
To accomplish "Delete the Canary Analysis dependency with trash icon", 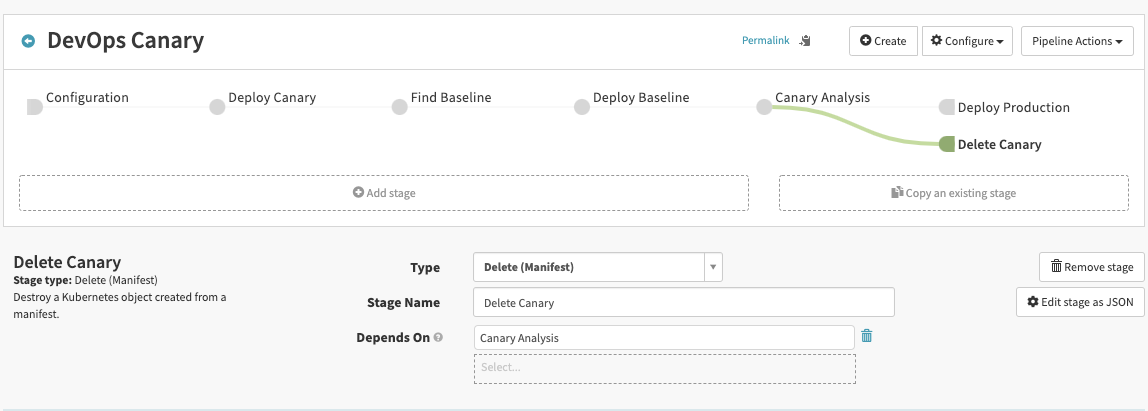I will click(x=867, y=336).
